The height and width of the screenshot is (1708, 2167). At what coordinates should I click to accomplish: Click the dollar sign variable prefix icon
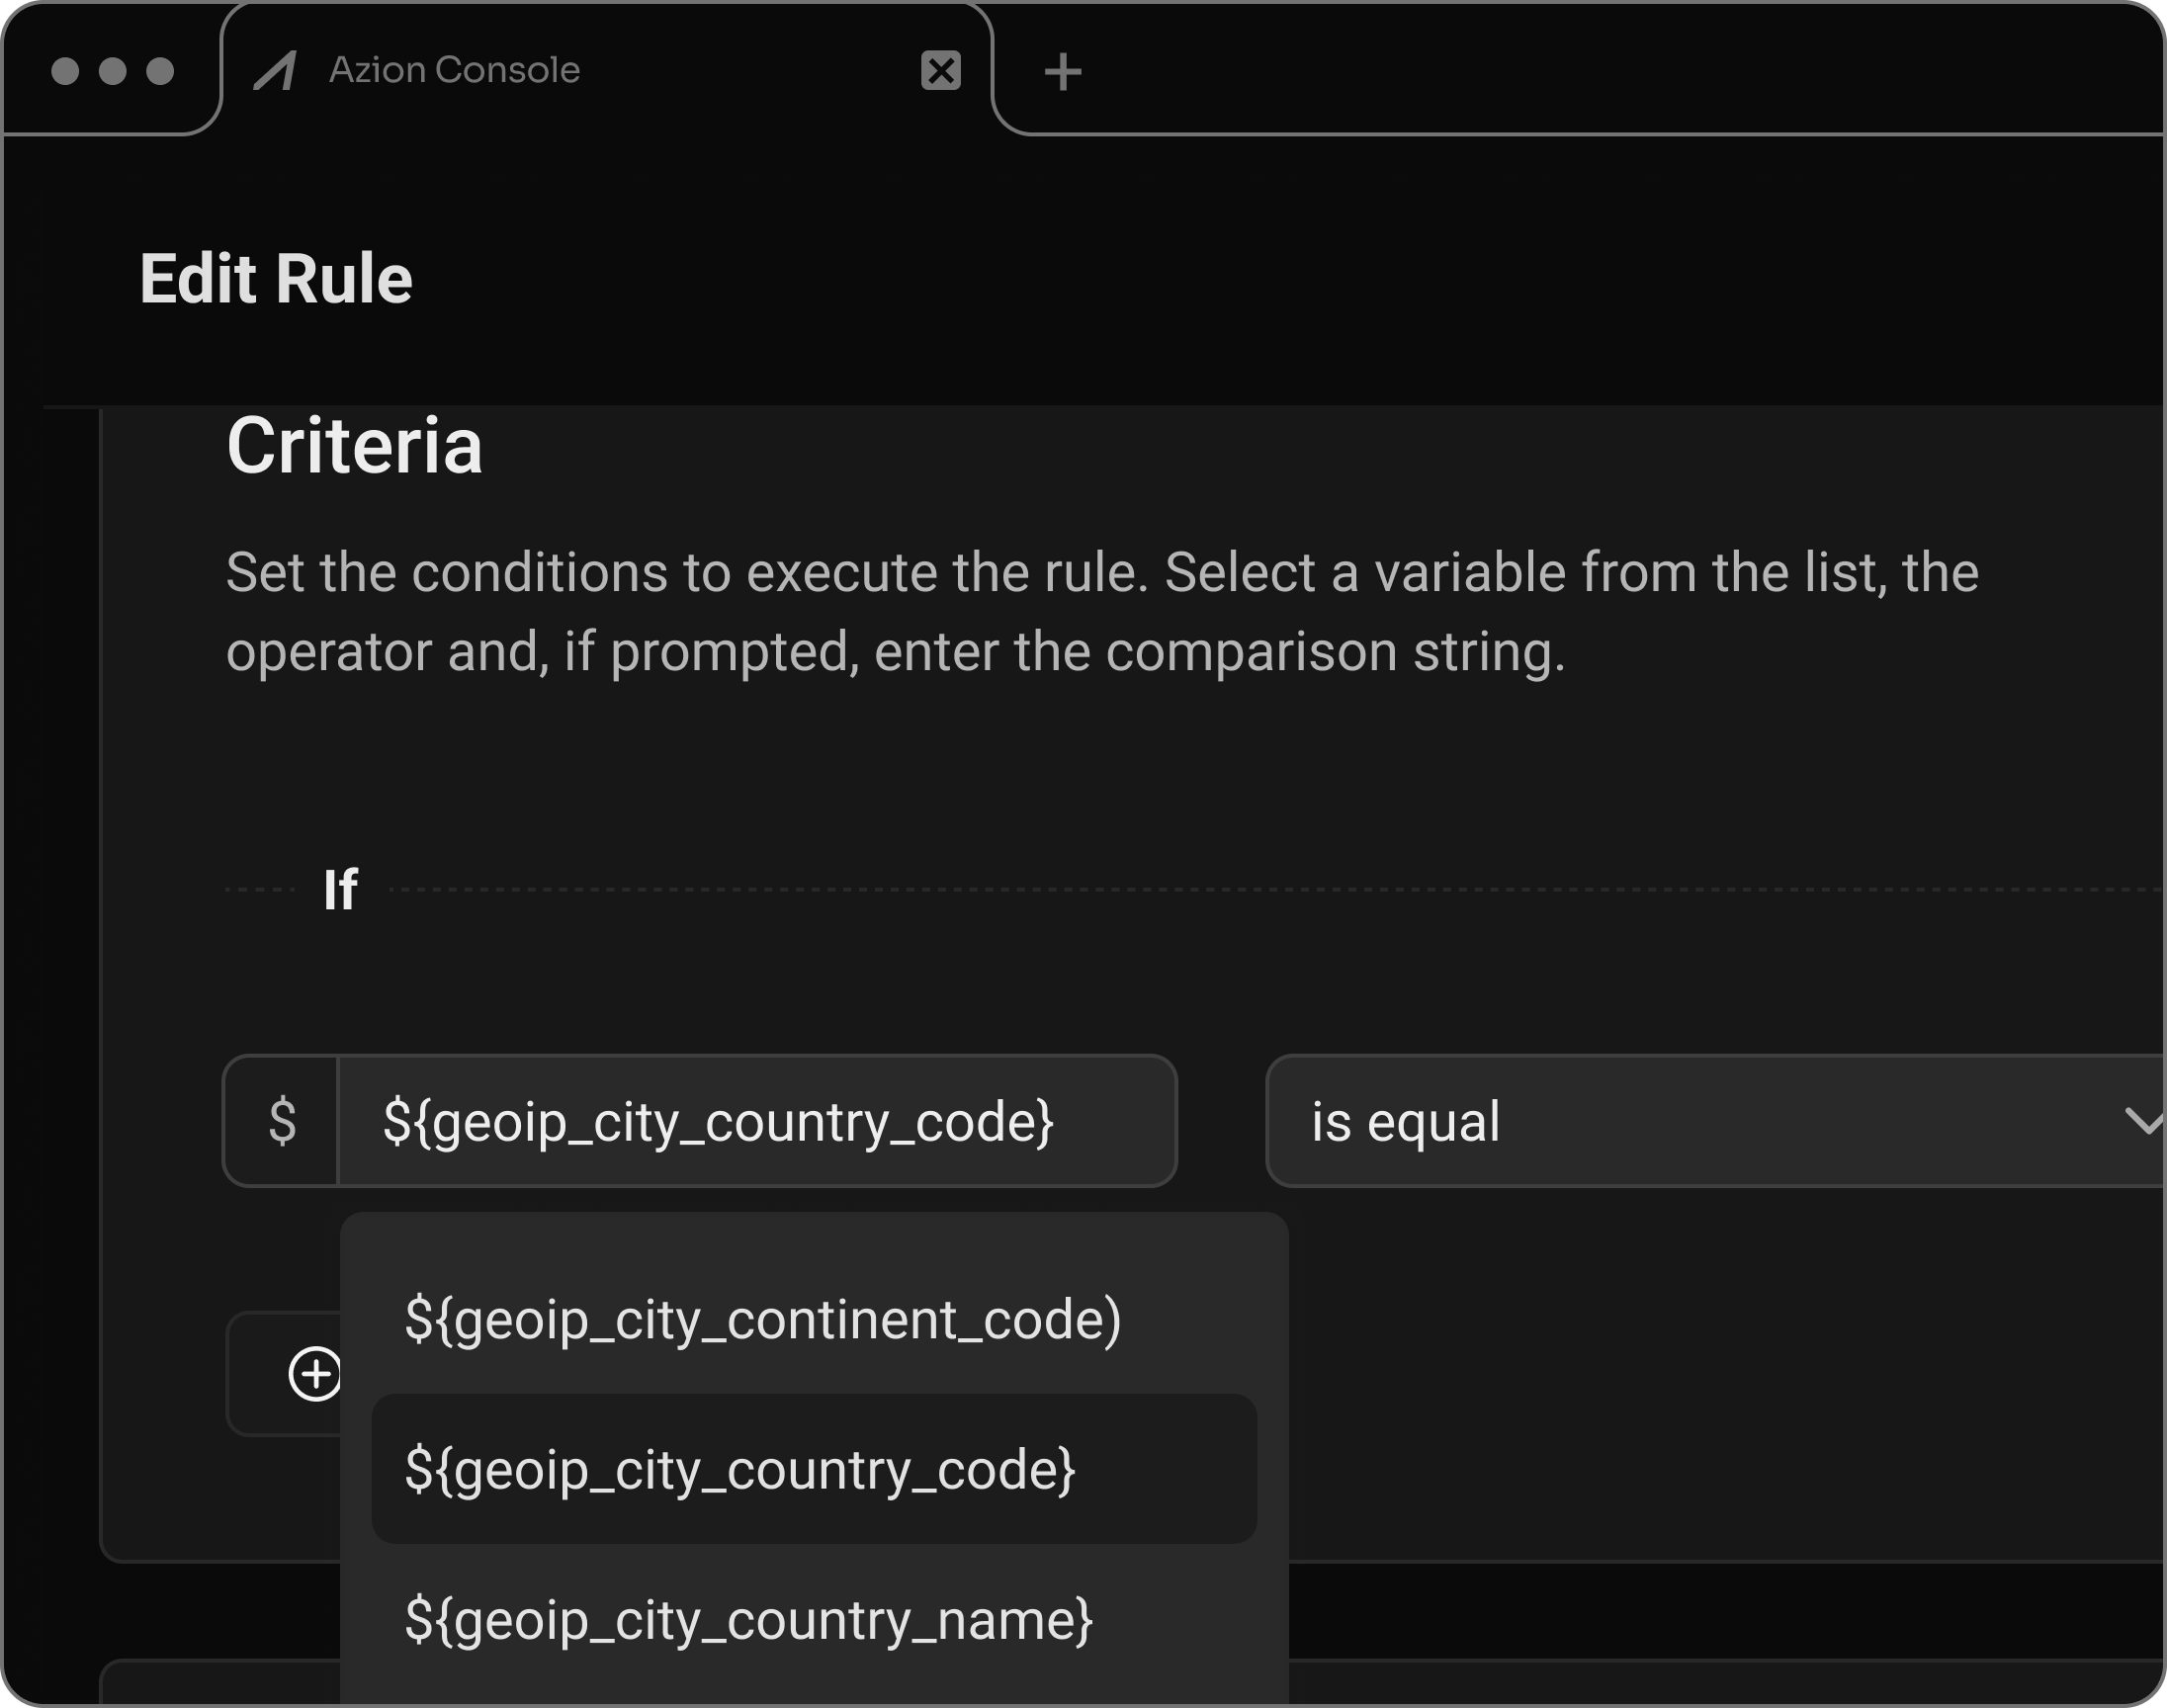282,1121
